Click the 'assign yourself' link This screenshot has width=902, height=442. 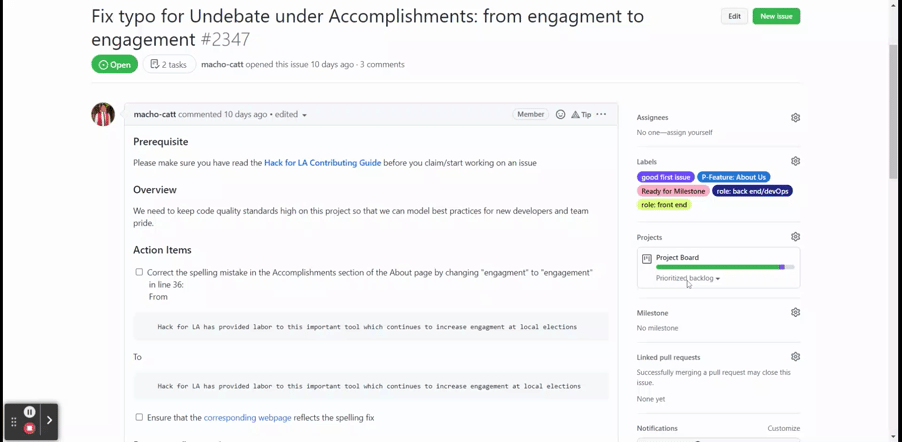pos(688,132)
